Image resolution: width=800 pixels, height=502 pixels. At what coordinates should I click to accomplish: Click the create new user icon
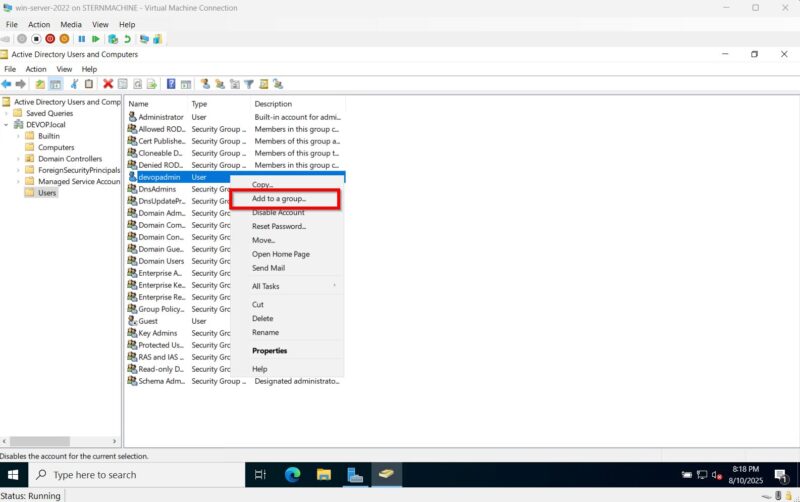pyautogui.click(x=205, y=84)
